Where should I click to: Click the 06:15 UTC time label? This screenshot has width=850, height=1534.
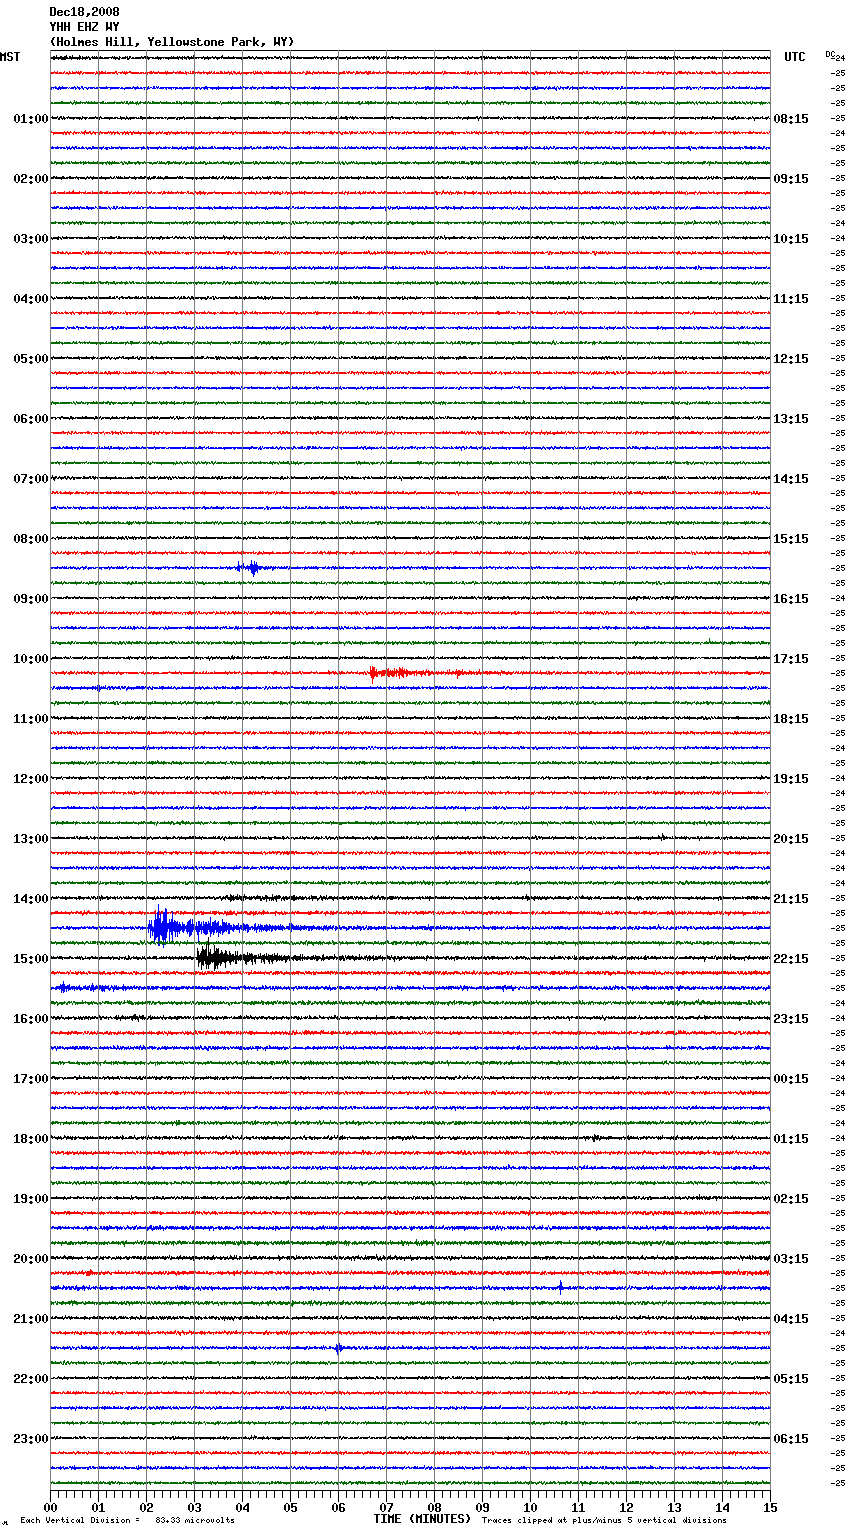click(791, 1439)
